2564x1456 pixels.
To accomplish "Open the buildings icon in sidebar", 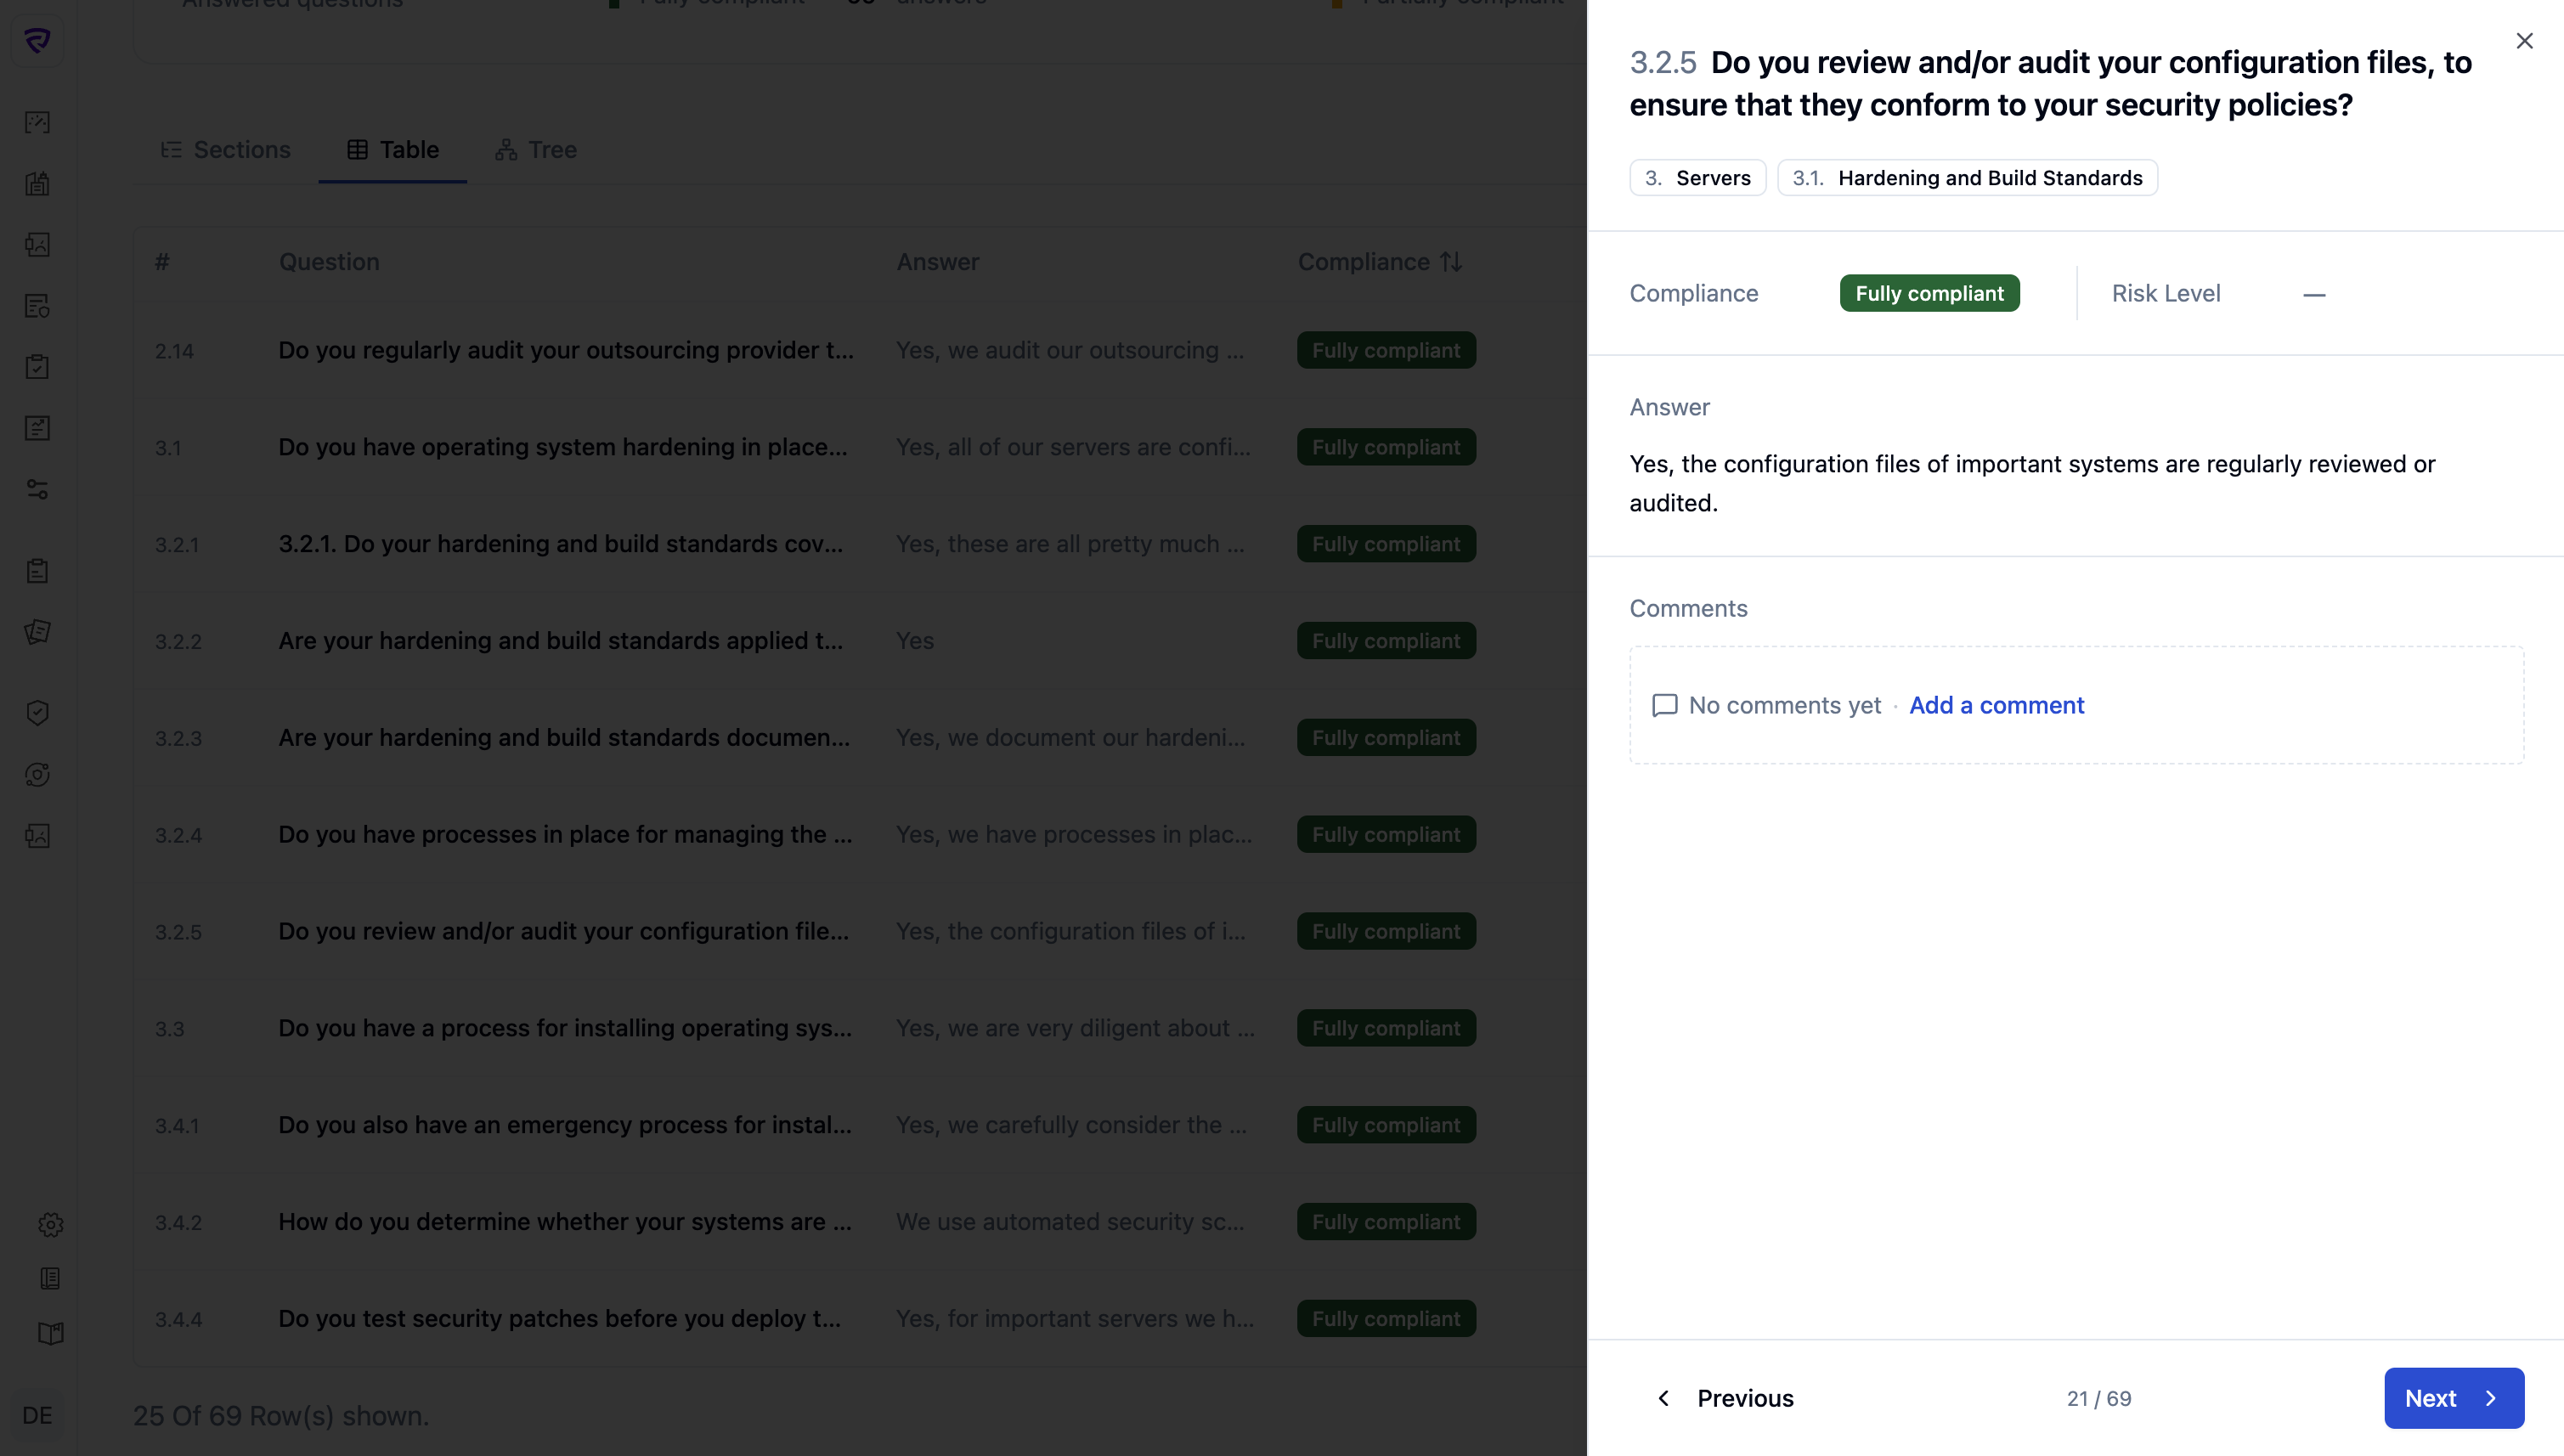I will click(37, 183).
